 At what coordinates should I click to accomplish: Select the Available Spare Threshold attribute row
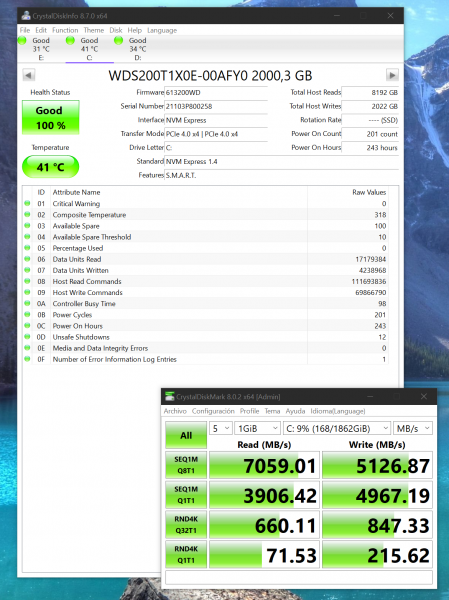[206, 237]
